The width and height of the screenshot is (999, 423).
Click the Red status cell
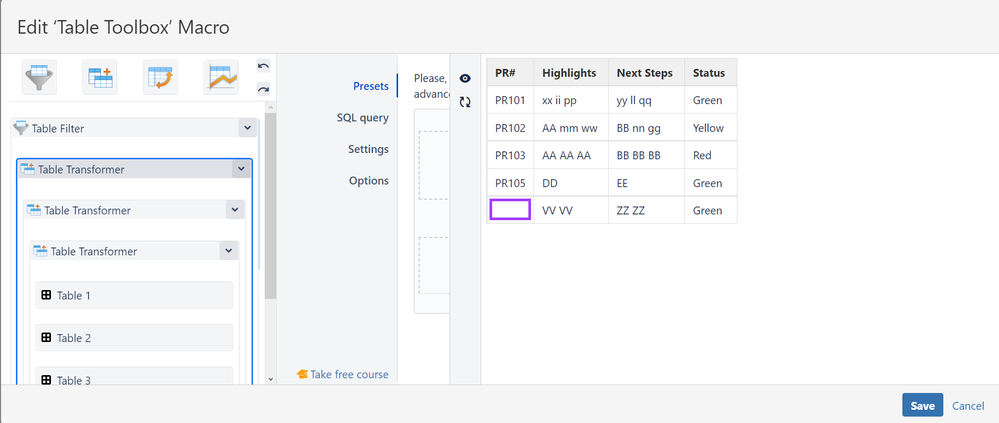[x=710, y=155]
